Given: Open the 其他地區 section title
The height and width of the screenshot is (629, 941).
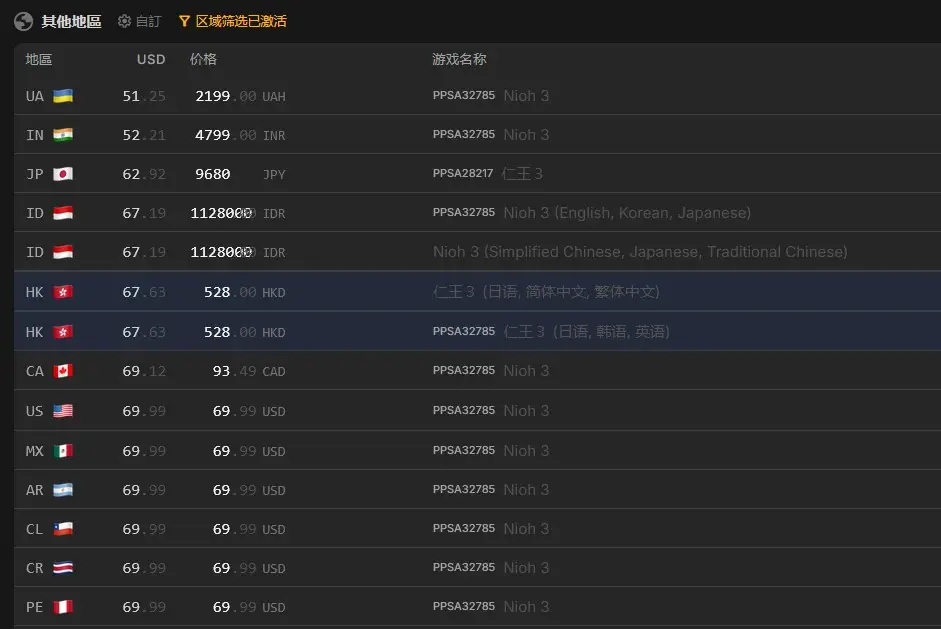Looking at the screenshot, I should pos(71,21).
